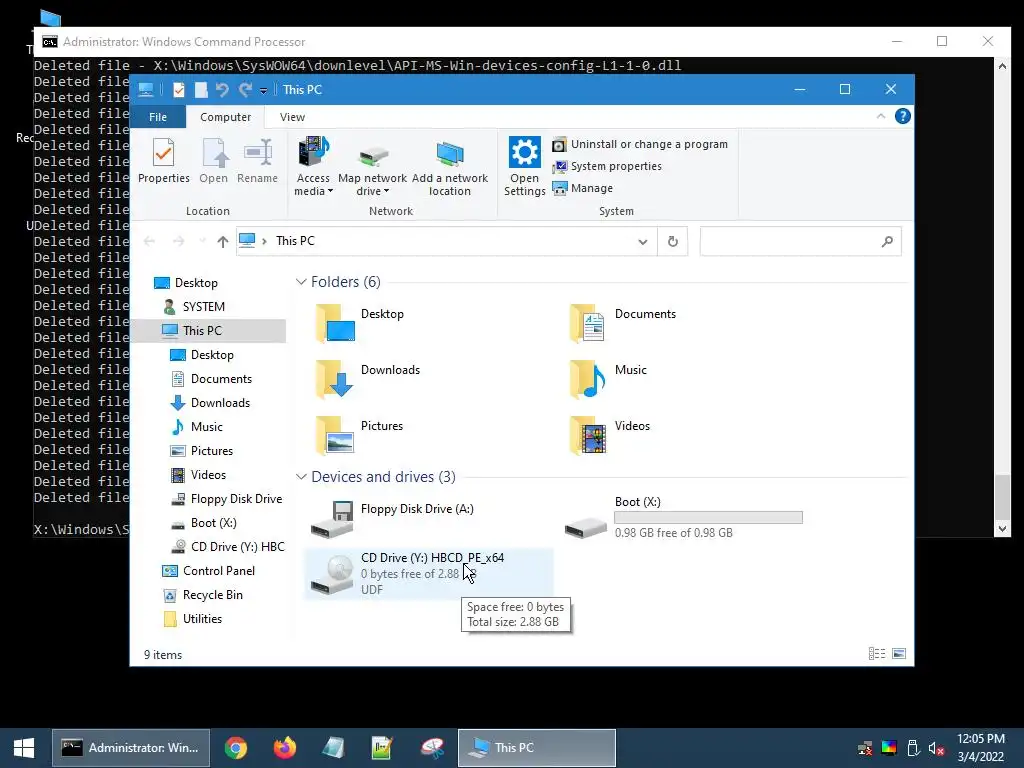Collapse the Devices and drives (3) group

(x=301, y=477)
